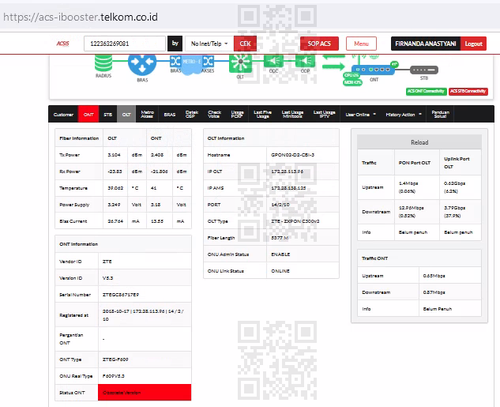The image size is (500, 407).
Task: Click the red CEK button
Action: [245, 44]
